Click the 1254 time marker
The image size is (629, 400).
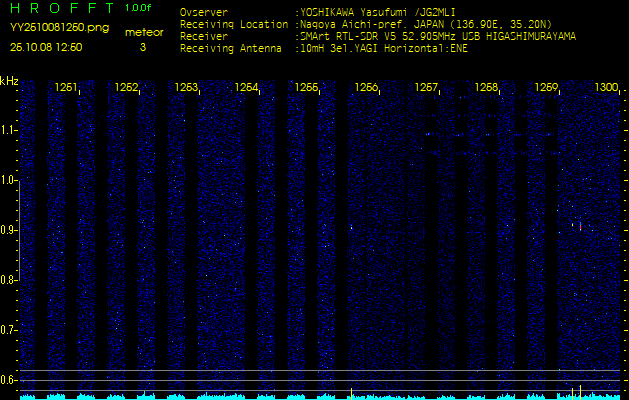(x=246, y=87)
